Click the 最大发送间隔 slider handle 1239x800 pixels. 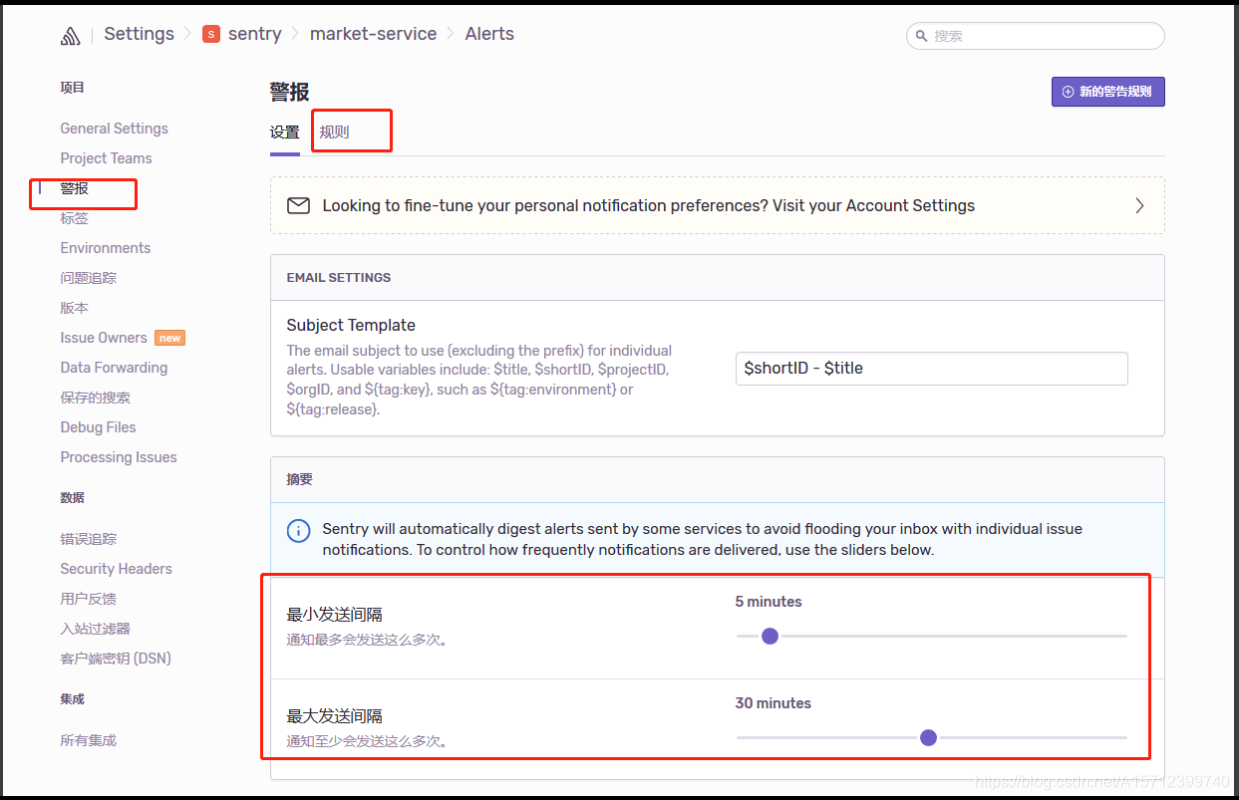[928, 738]
